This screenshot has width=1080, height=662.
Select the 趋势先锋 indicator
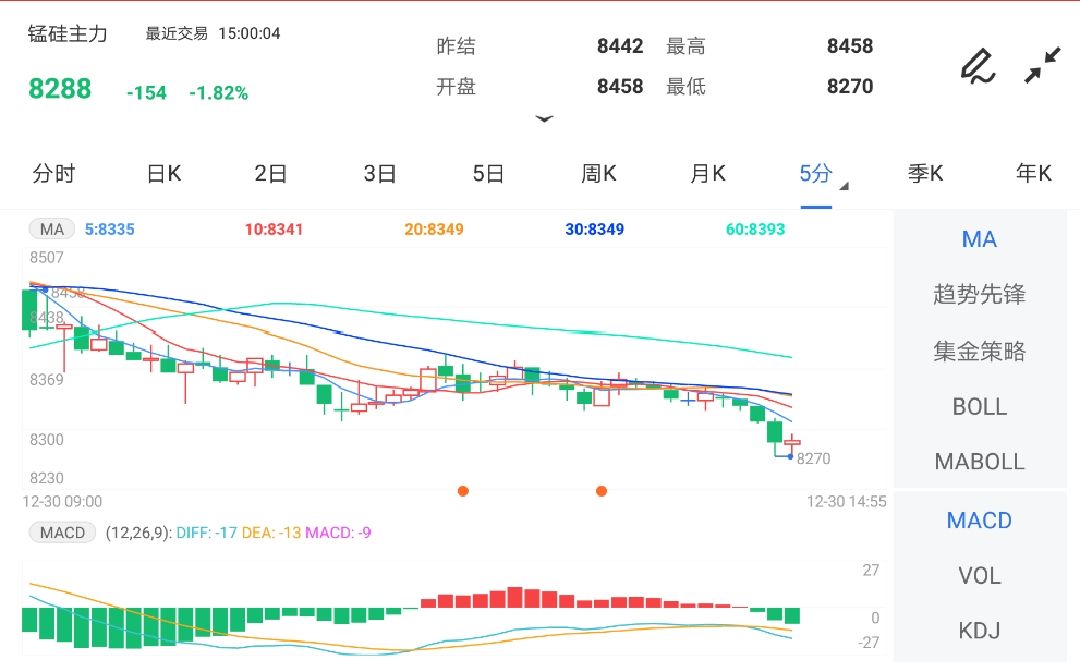[x=979, y=295]
